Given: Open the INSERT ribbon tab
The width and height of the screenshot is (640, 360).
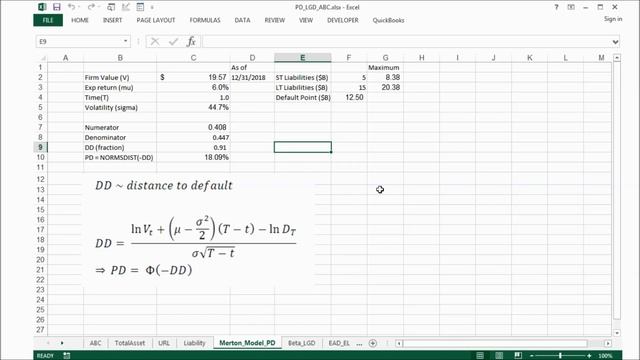Looking at the screenshot, I should click(x=112, y=20).
